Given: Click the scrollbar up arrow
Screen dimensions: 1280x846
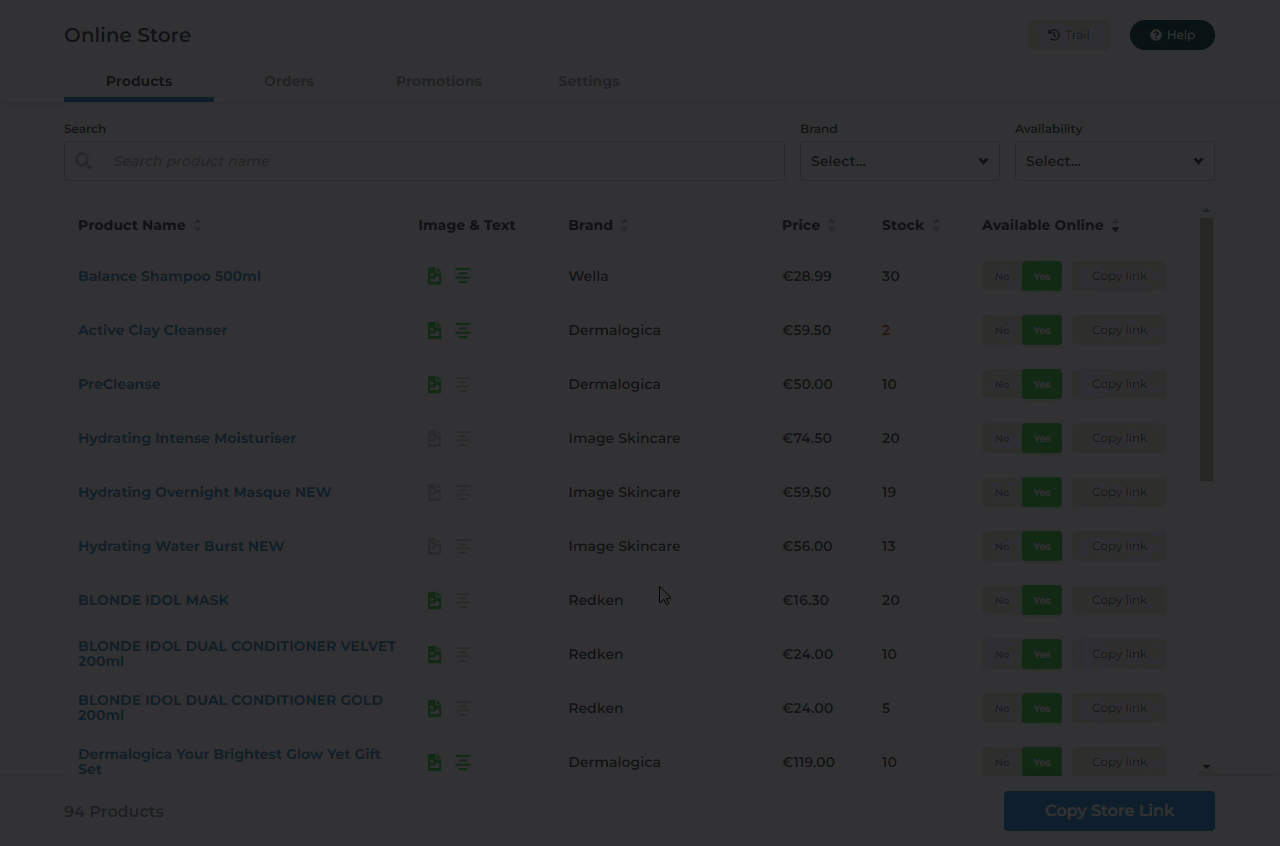Looking at the screenshot, I should point(1206,211).
